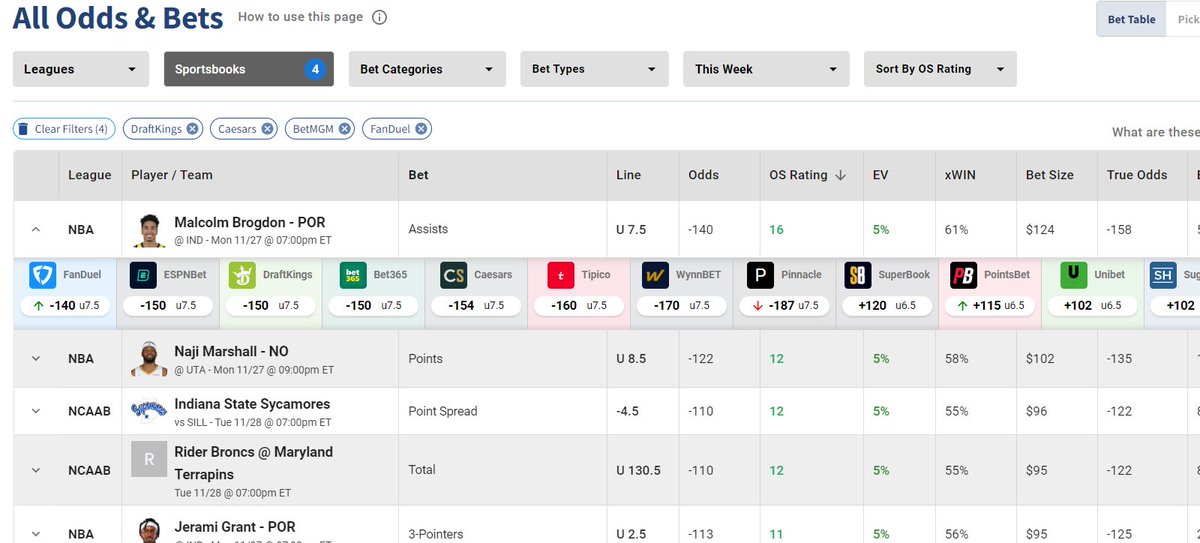This screenshot has width=1200, height=543.
Task: Click the ESPNBet sportsbook logo
Action: click(142, 275)
